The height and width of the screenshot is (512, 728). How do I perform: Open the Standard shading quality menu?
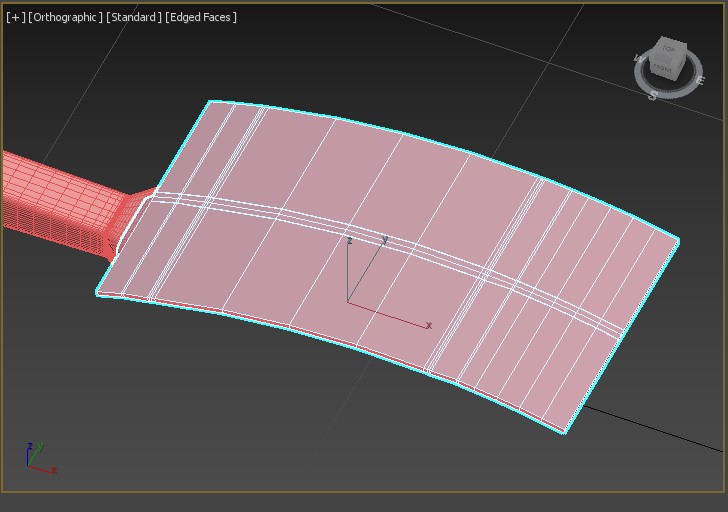[x=133, y=17]
